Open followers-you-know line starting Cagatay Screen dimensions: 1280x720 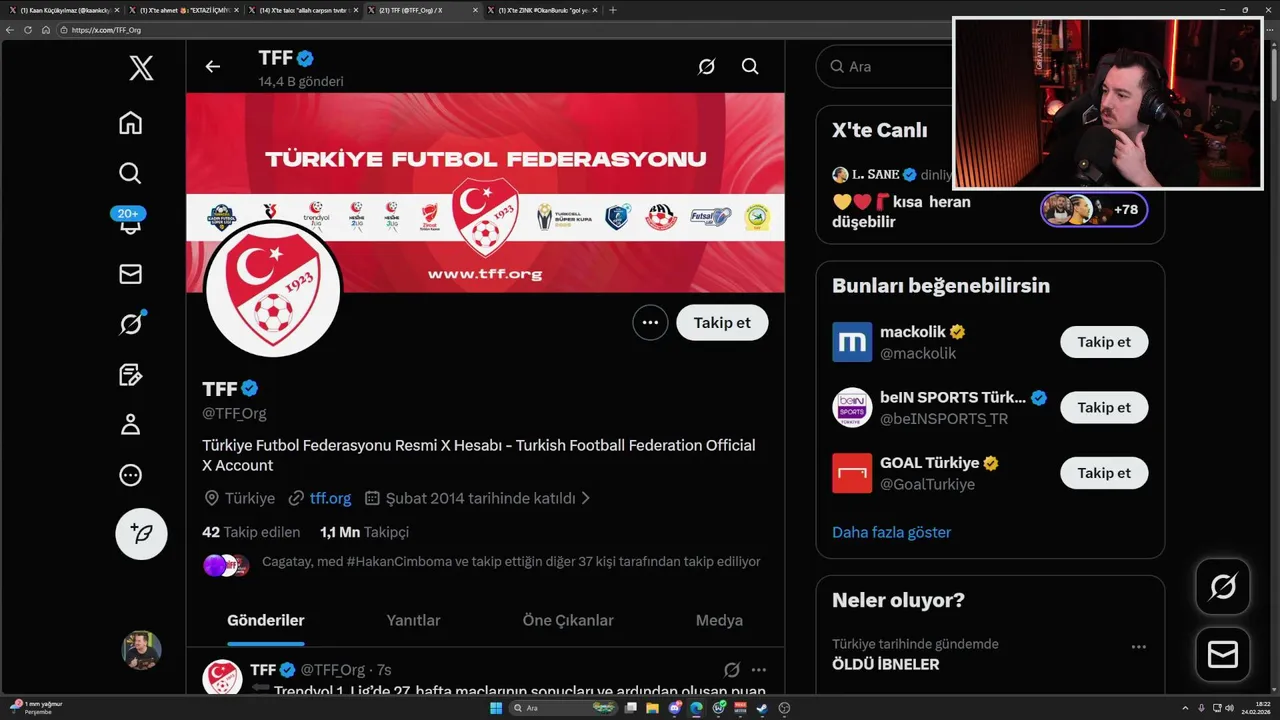(511, 562)
